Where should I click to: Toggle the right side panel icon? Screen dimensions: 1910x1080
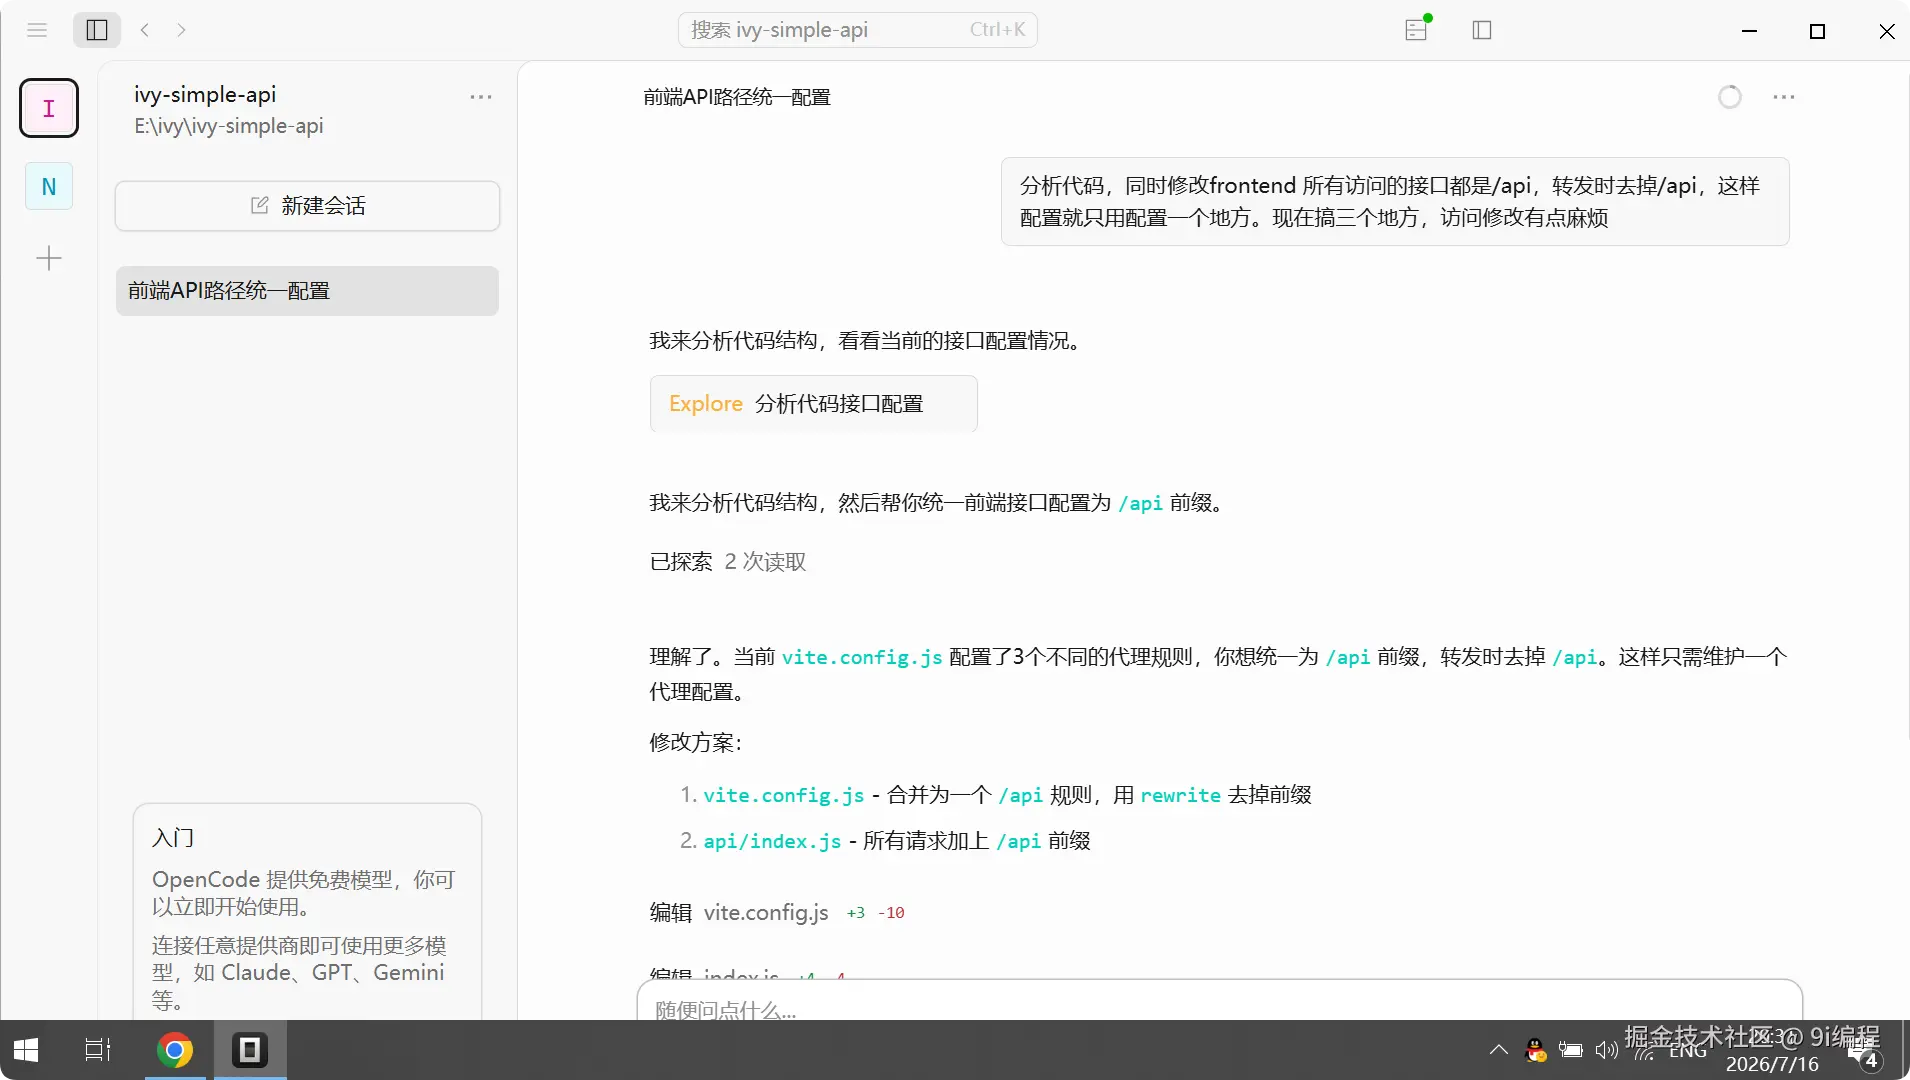pyautogui.click(x=1482, y=30)
